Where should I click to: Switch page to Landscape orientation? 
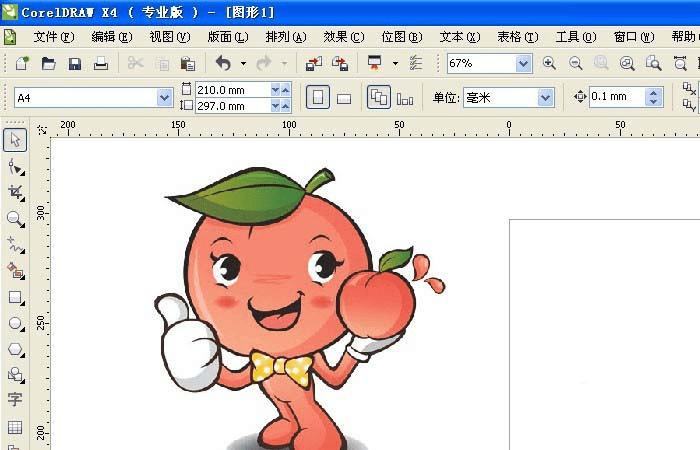(344, 98)
